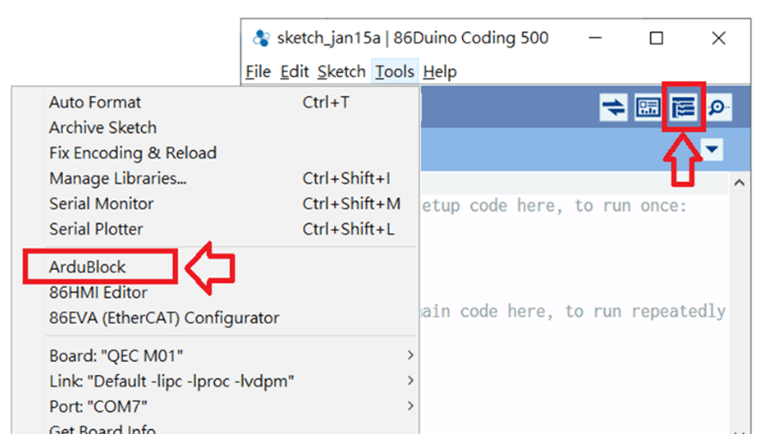Open the 86HMI Editor toolbar icon

648,108
